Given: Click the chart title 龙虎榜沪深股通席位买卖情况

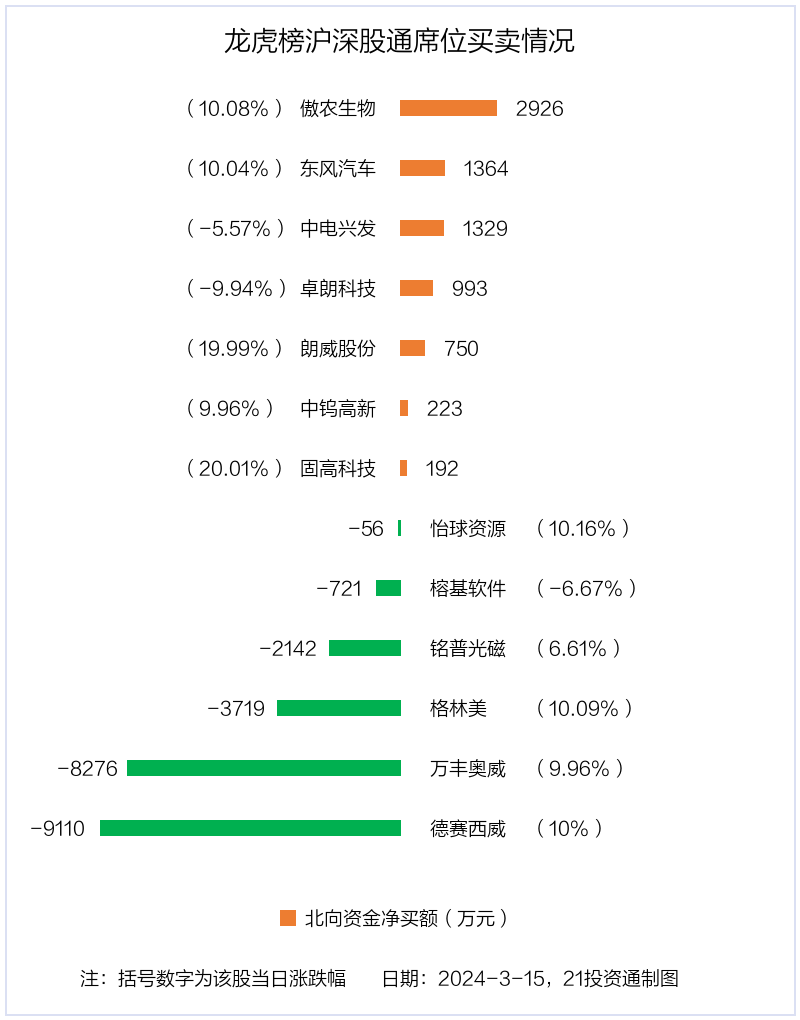Looking at the screenshot, I should (399, 40).
